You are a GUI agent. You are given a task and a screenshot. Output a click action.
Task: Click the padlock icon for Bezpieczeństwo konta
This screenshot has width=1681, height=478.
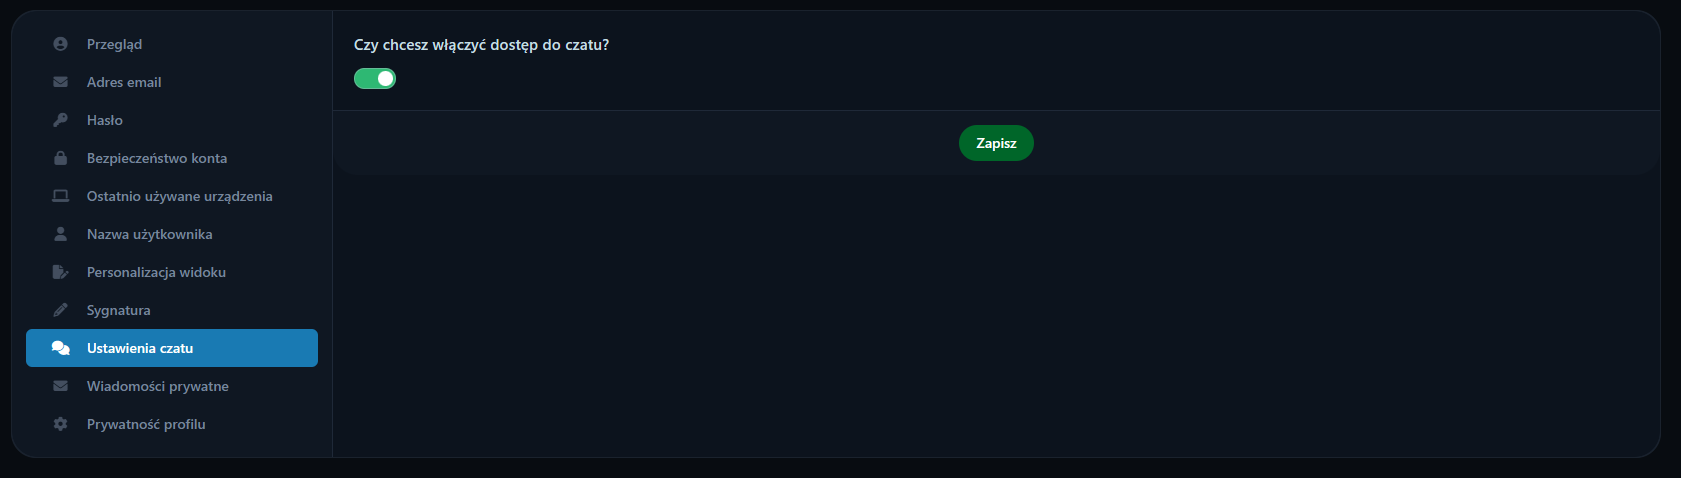[60, 158]
